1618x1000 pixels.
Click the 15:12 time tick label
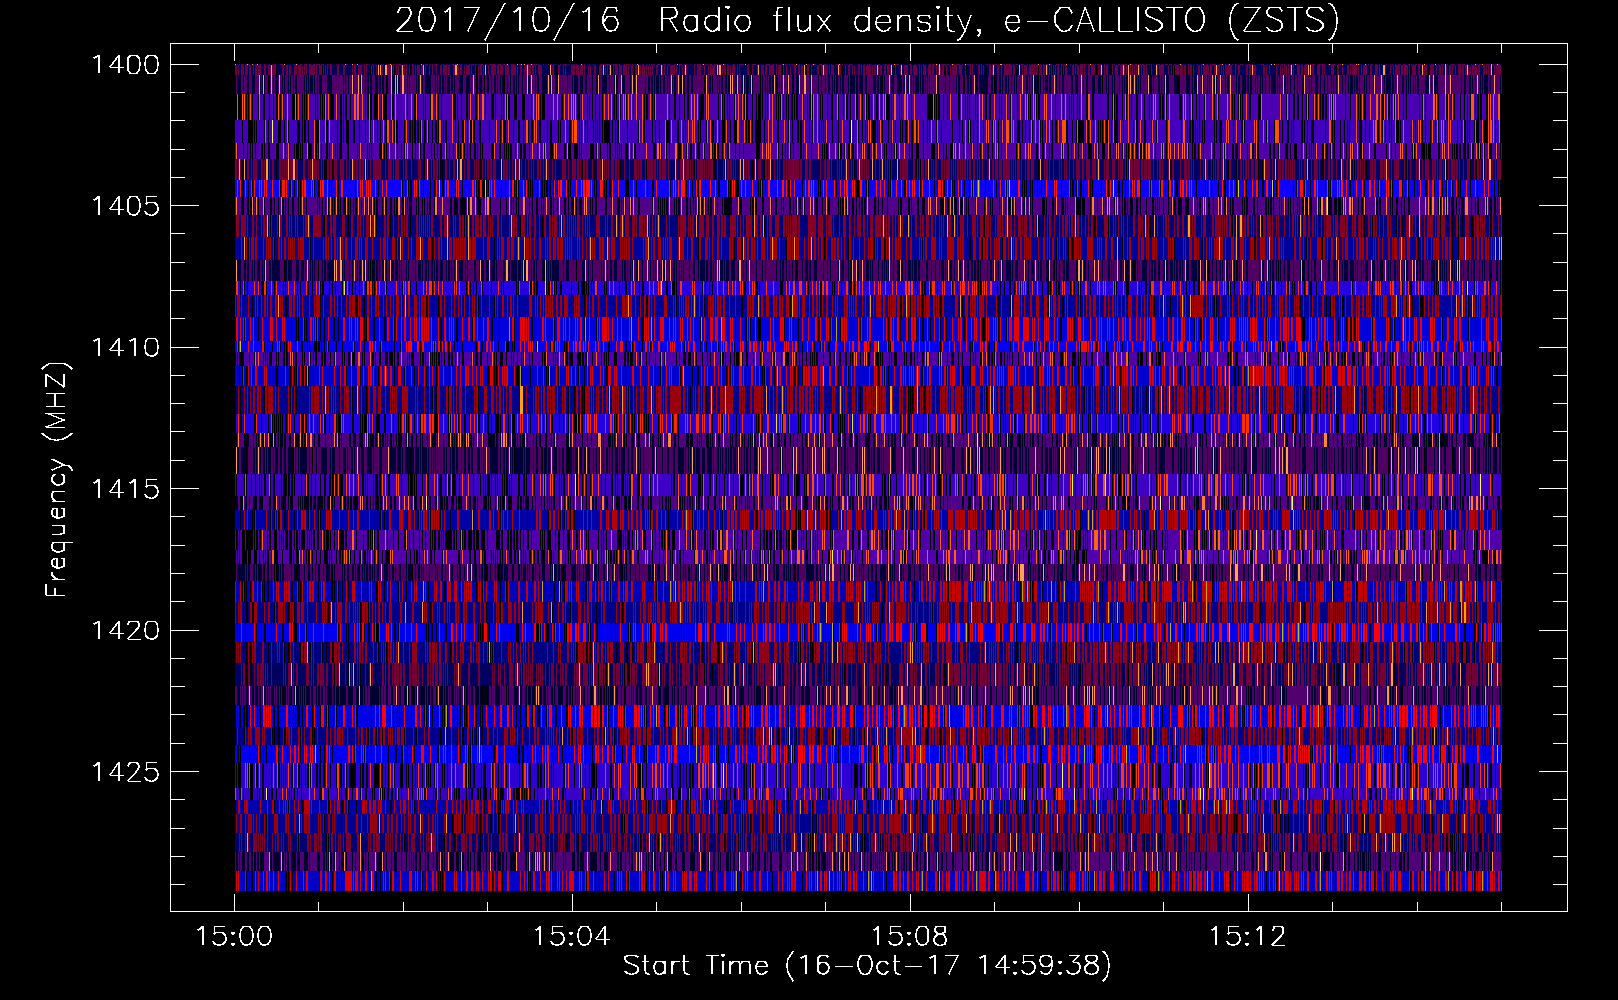tap(1247, 937)
